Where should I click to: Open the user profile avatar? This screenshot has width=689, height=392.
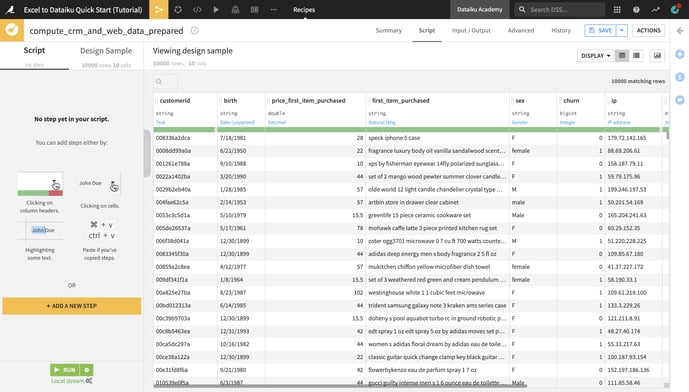pos(675,9)
